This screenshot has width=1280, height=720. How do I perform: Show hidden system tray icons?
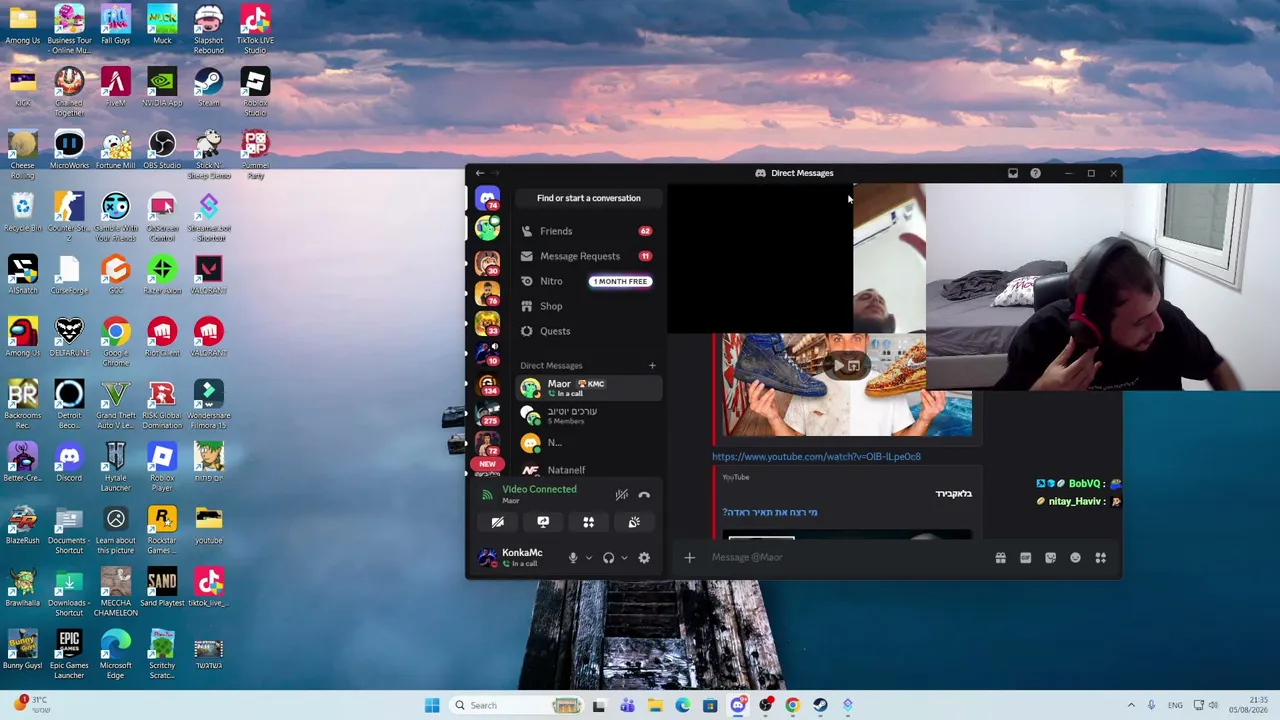(x=1131, y=705)
